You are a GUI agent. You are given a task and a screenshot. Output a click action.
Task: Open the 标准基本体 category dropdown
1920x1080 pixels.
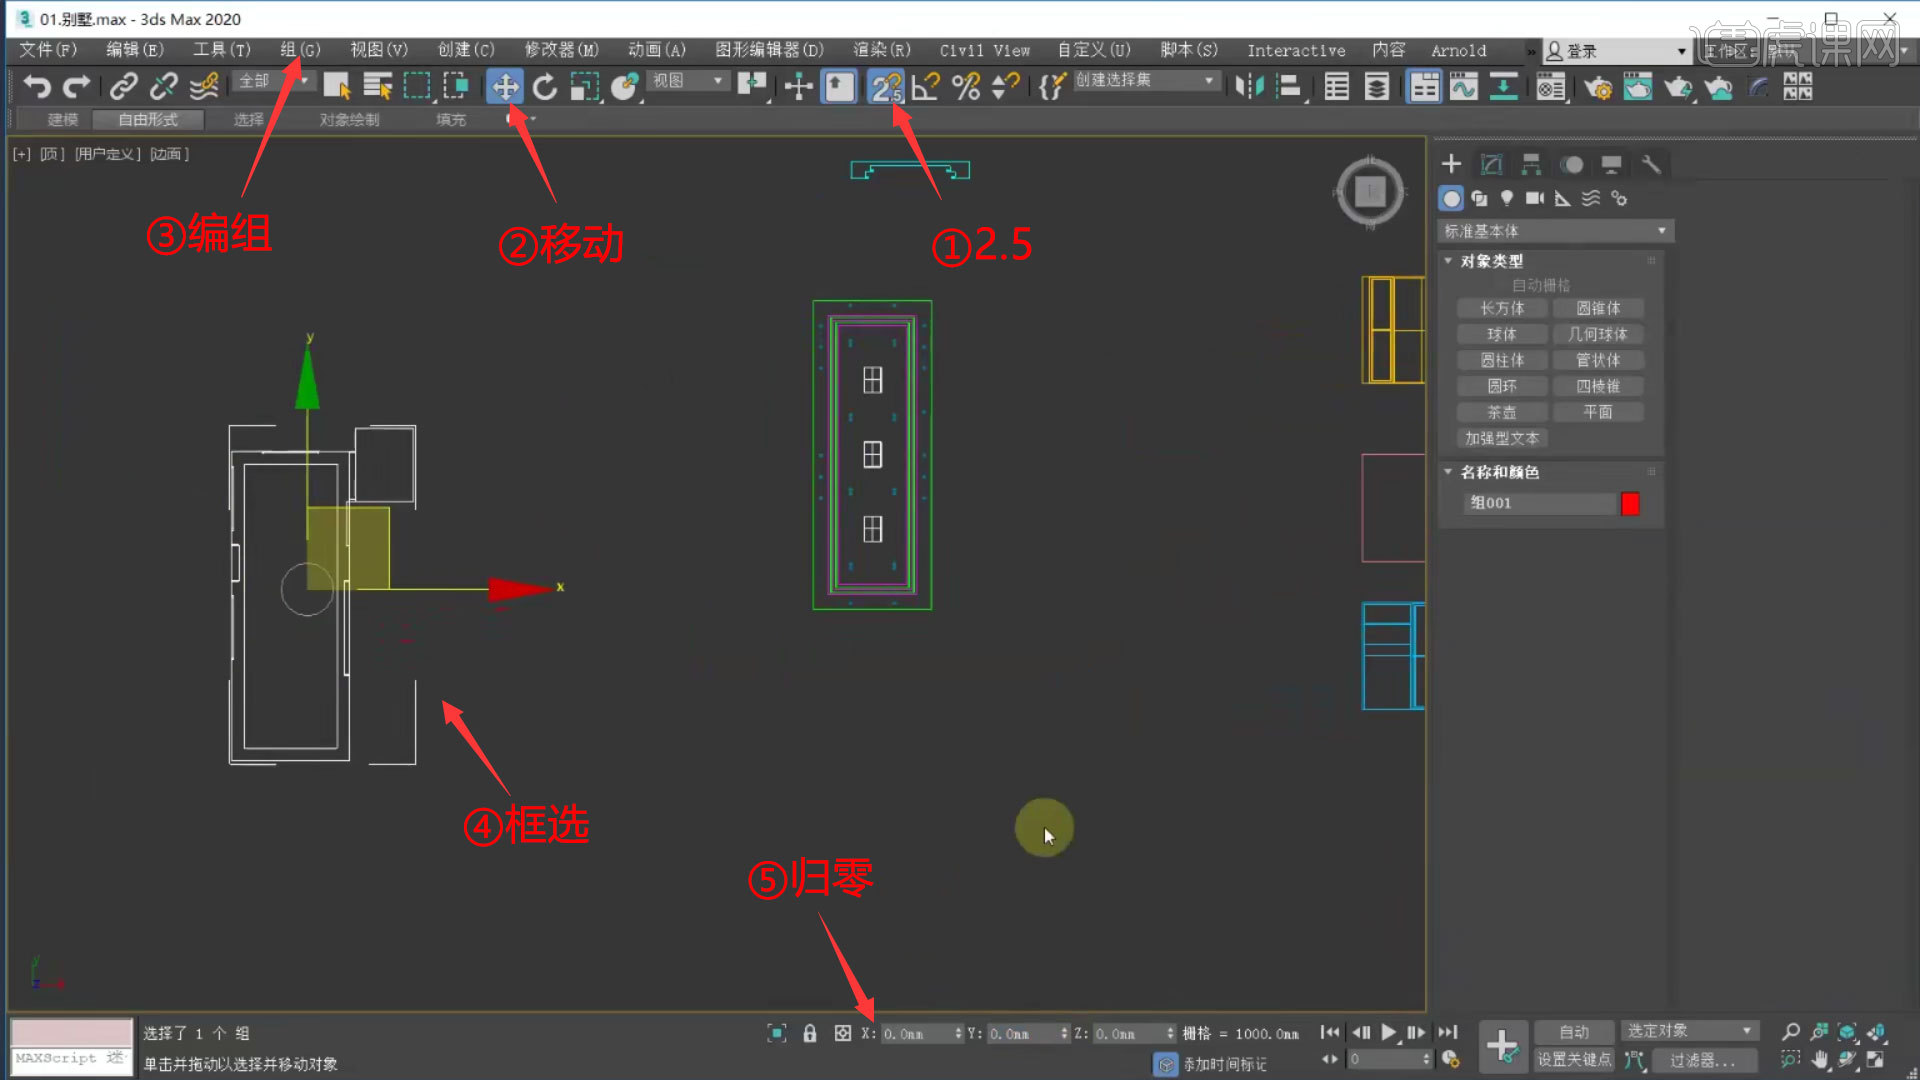pyautogui.click(x=1555, y=231)
